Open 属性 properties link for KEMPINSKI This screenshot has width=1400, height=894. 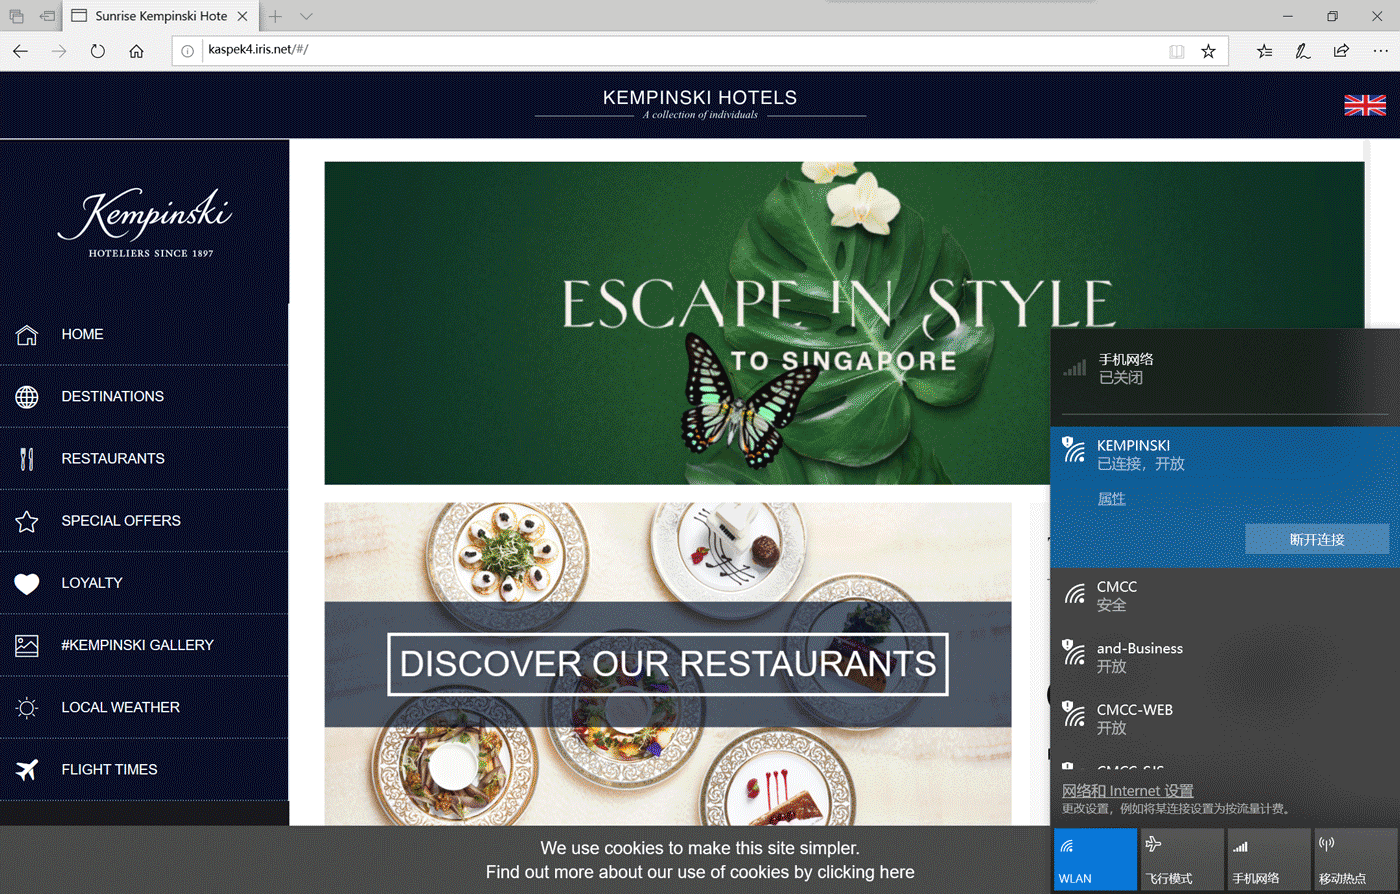click(x=1112, y=499)
